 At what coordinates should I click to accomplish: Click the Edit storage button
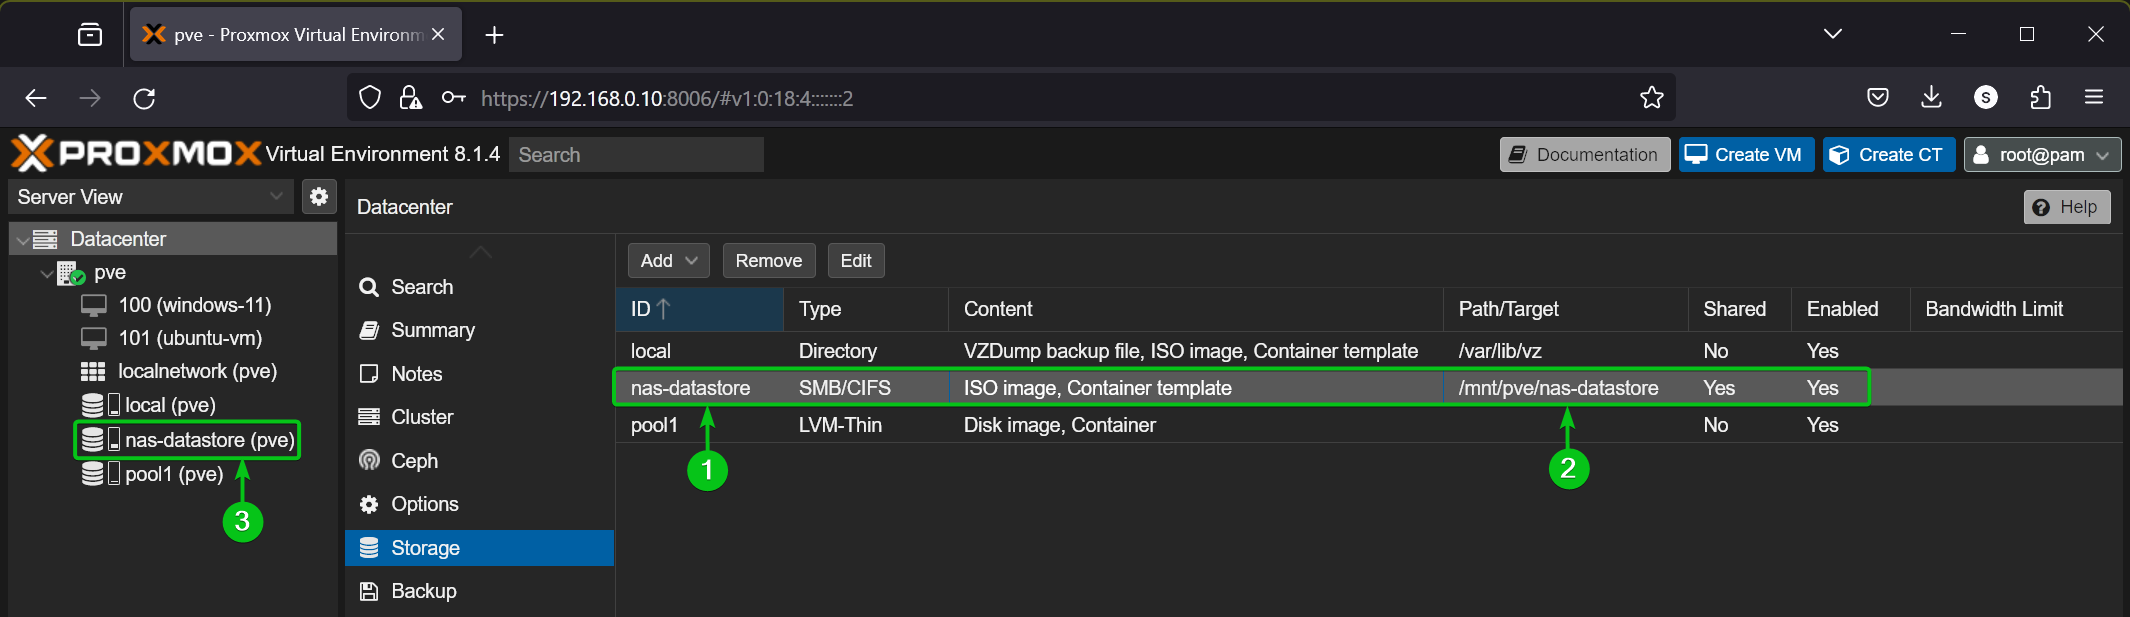856,261
